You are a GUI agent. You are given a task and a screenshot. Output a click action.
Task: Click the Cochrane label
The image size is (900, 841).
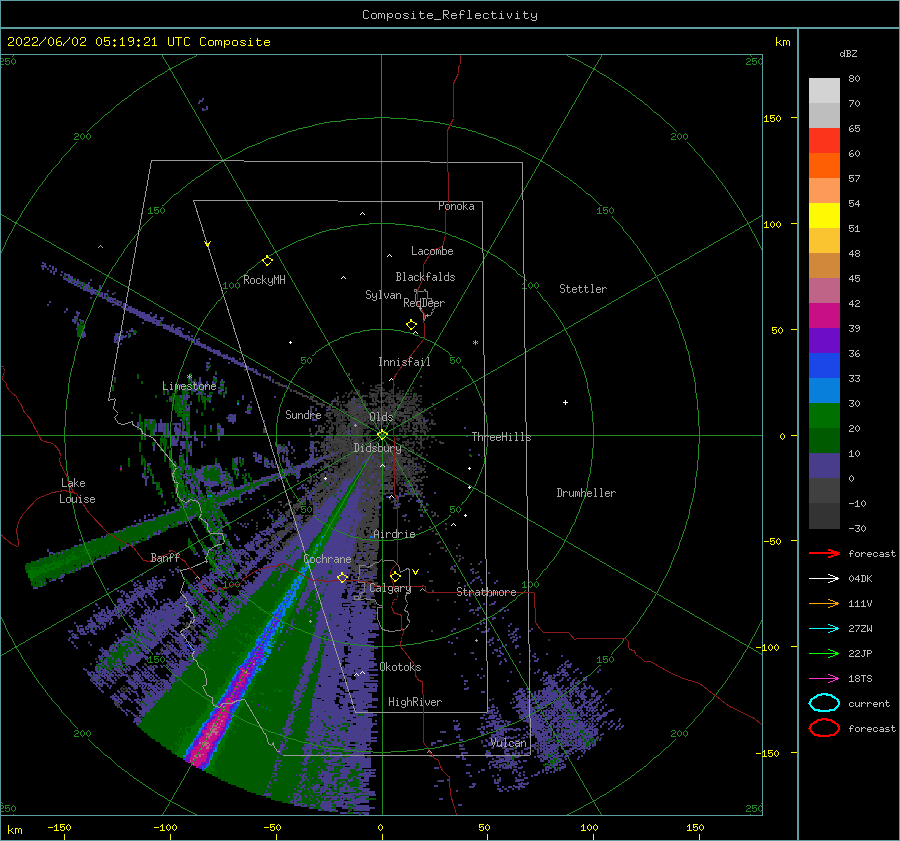(x=327, y=559)
